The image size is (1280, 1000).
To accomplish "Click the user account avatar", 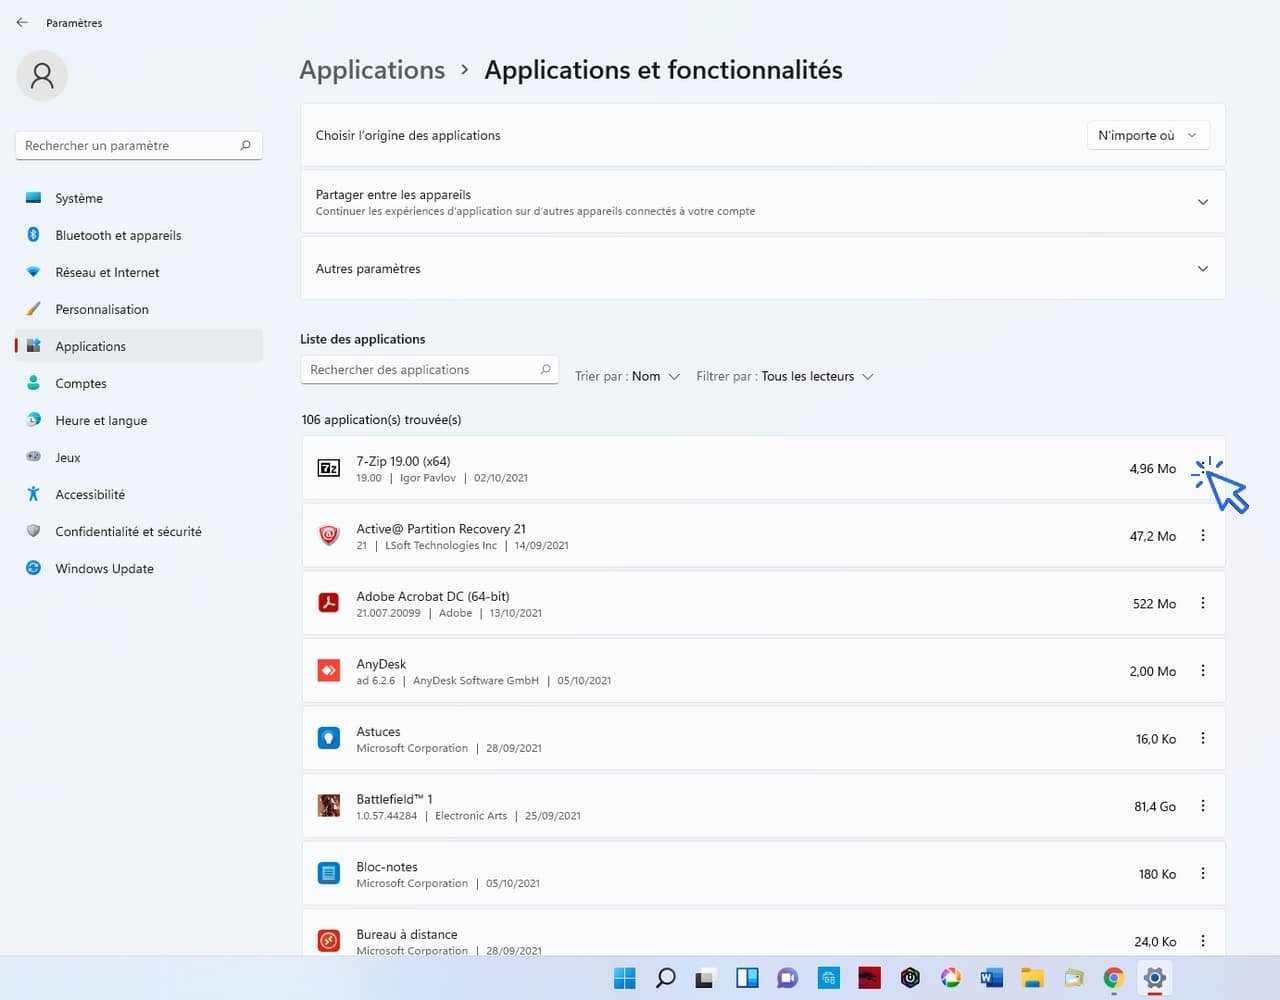I will 42,76.
